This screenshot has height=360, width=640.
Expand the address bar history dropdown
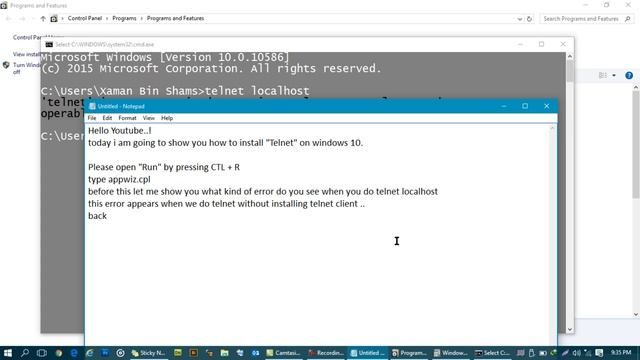[x=520, y=19]
